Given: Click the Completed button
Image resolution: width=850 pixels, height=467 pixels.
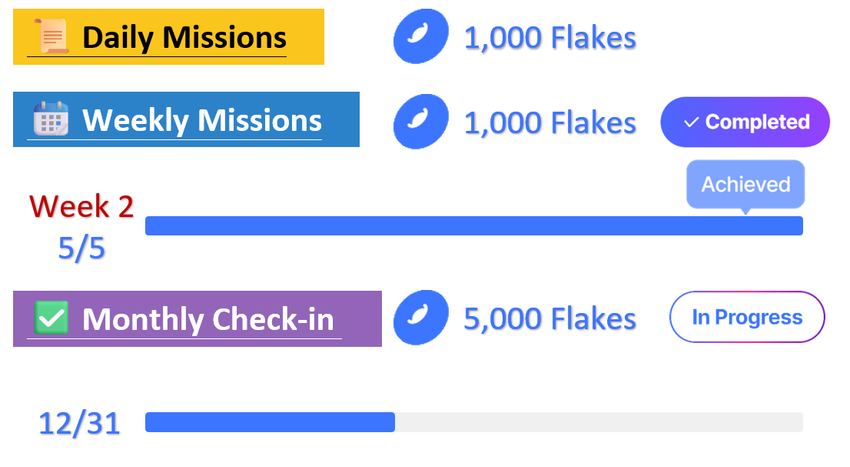Looking at the screenshot, I should (x=745, y=122).
